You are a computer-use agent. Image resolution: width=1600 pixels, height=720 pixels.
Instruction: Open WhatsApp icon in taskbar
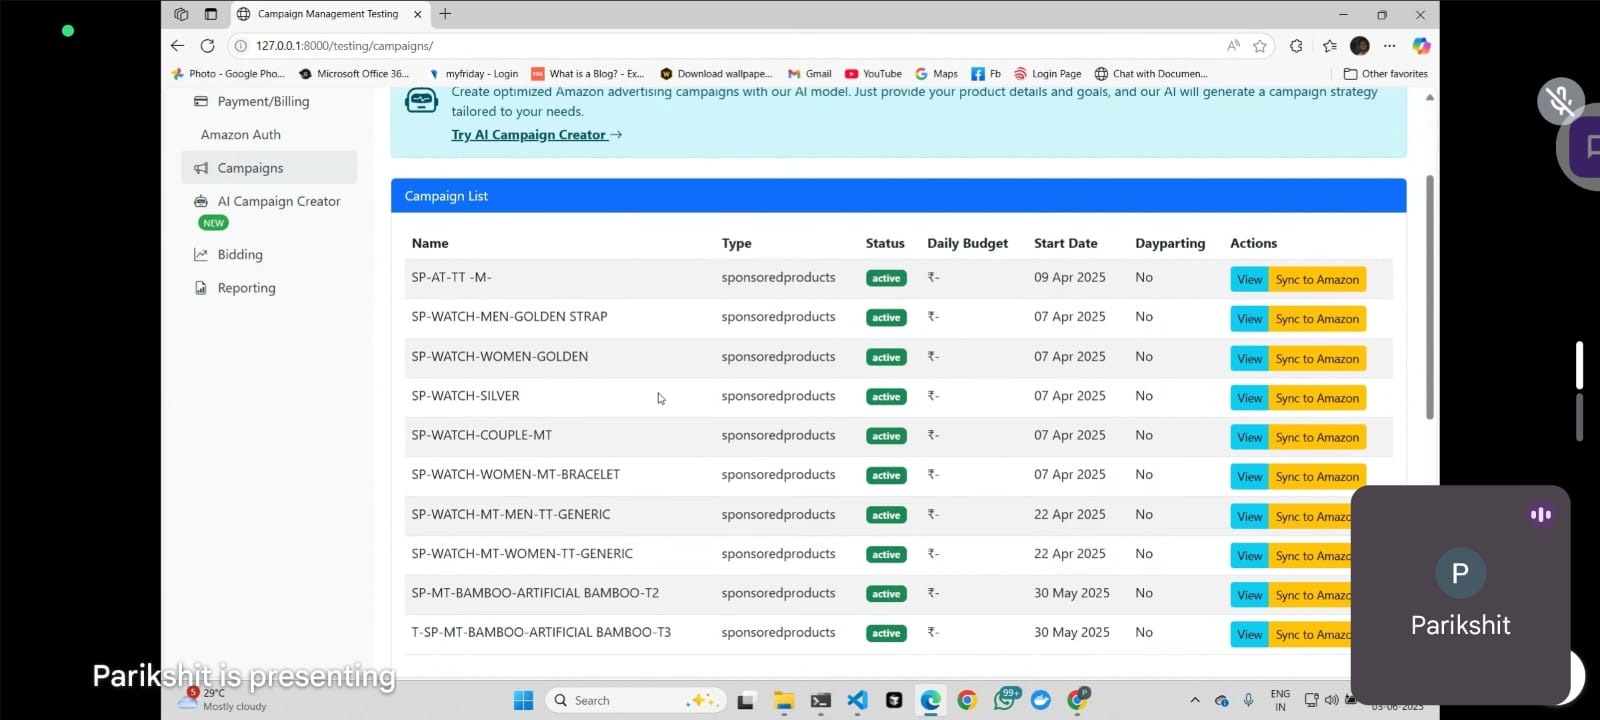coord(1005,700)
